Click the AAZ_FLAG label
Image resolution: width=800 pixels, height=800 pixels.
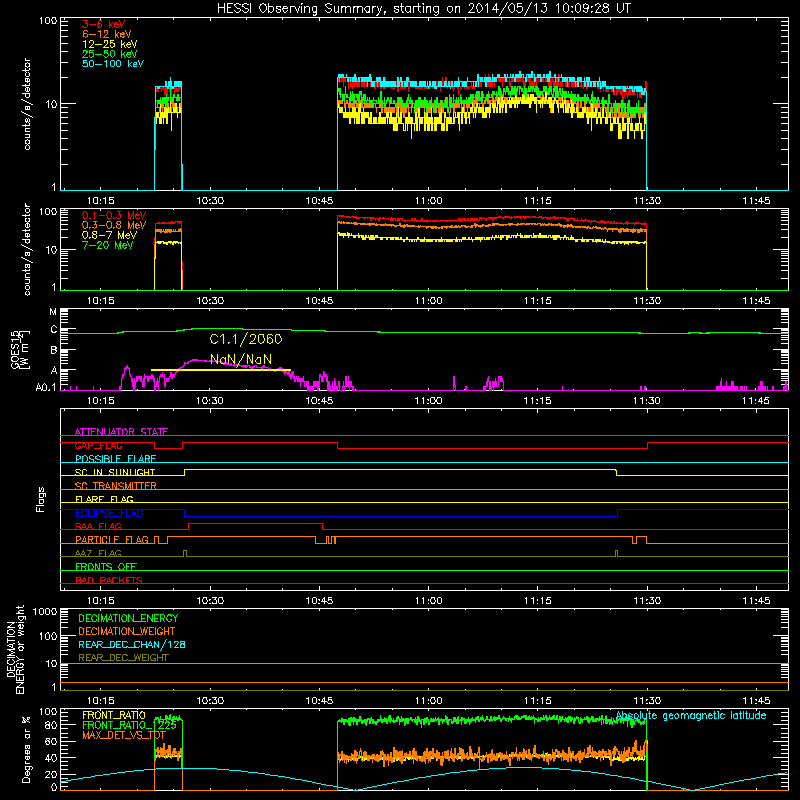pos(98,553)
